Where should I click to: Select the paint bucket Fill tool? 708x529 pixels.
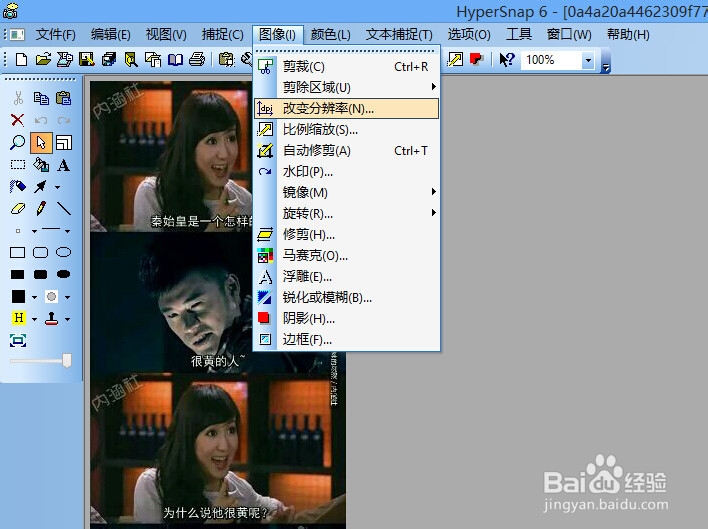[x=41, y=165]
